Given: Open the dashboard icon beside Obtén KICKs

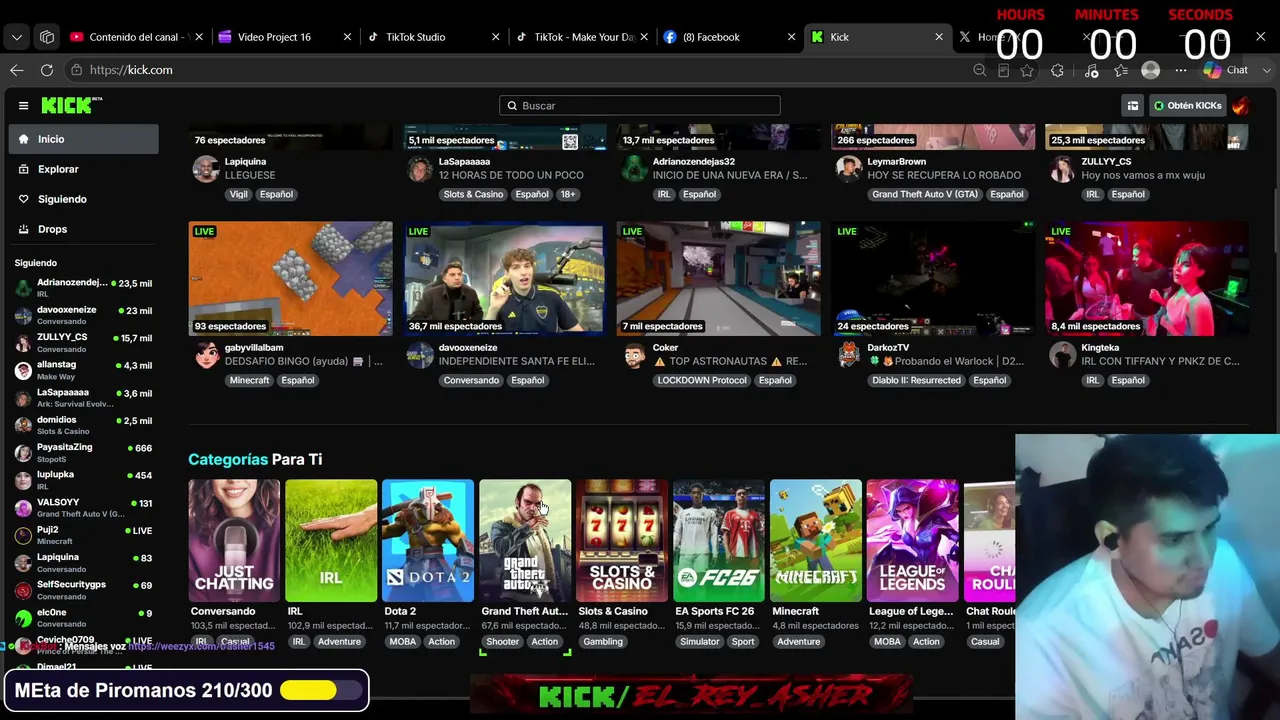Looking at the screenshot, I should [x=1132, y=105].
